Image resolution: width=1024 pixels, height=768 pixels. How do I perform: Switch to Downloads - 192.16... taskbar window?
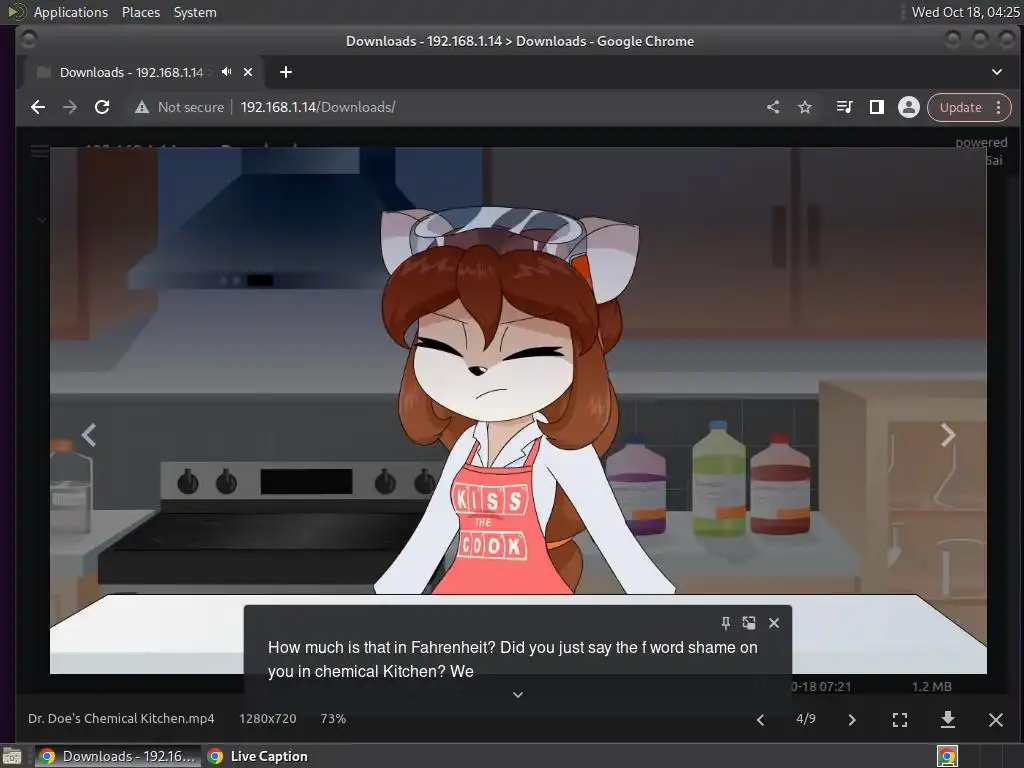tap(118, 756)
